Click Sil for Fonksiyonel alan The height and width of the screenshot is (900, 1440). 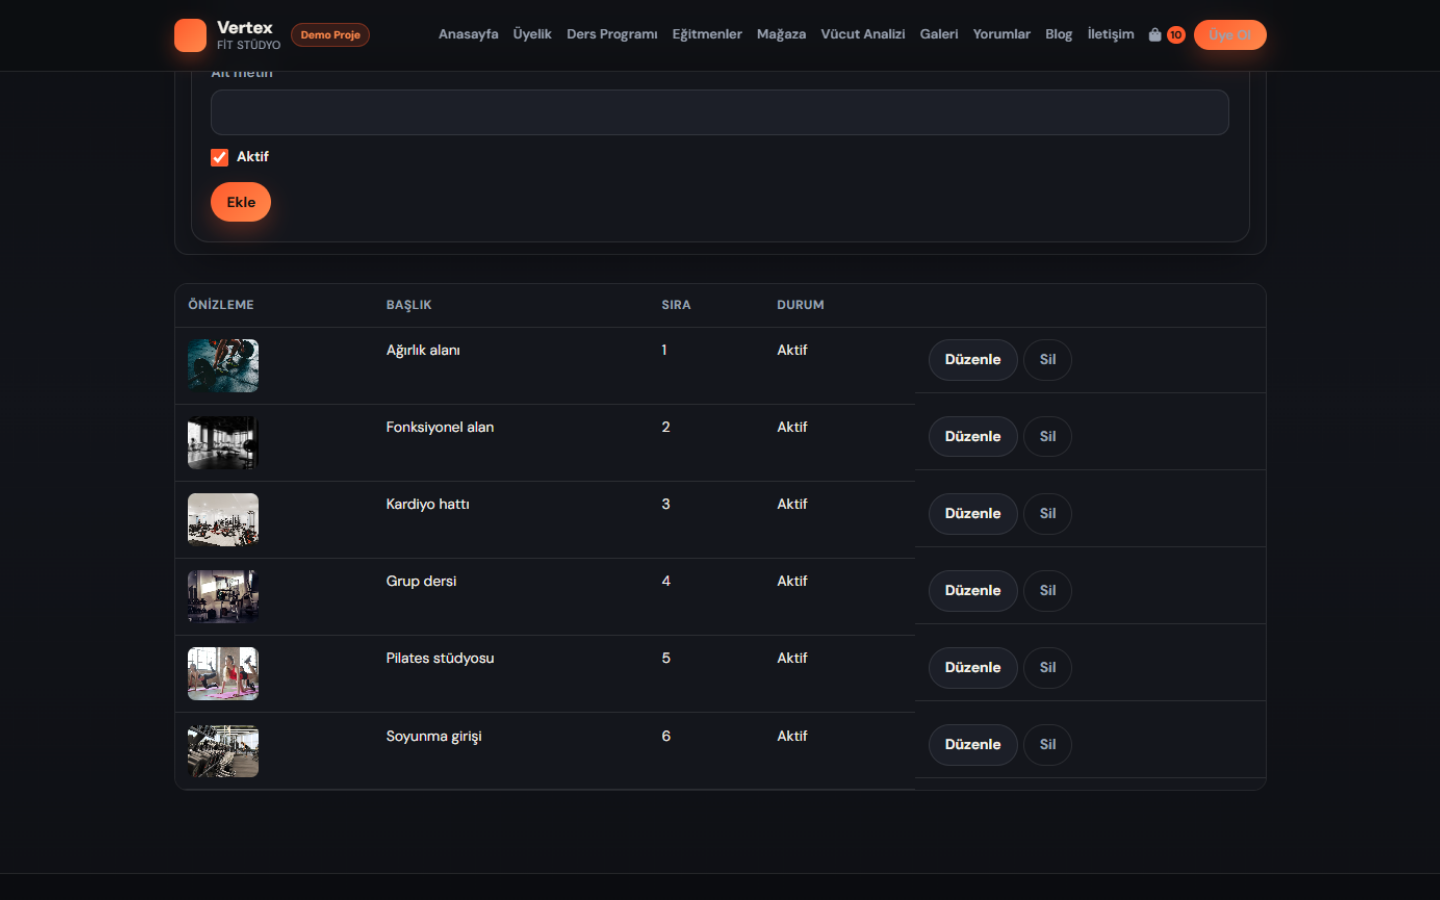1048,437
